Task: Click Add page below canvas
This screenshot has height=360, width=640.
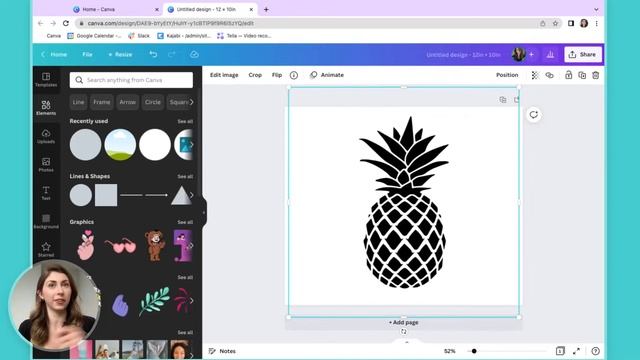Action: click(403, 322)
